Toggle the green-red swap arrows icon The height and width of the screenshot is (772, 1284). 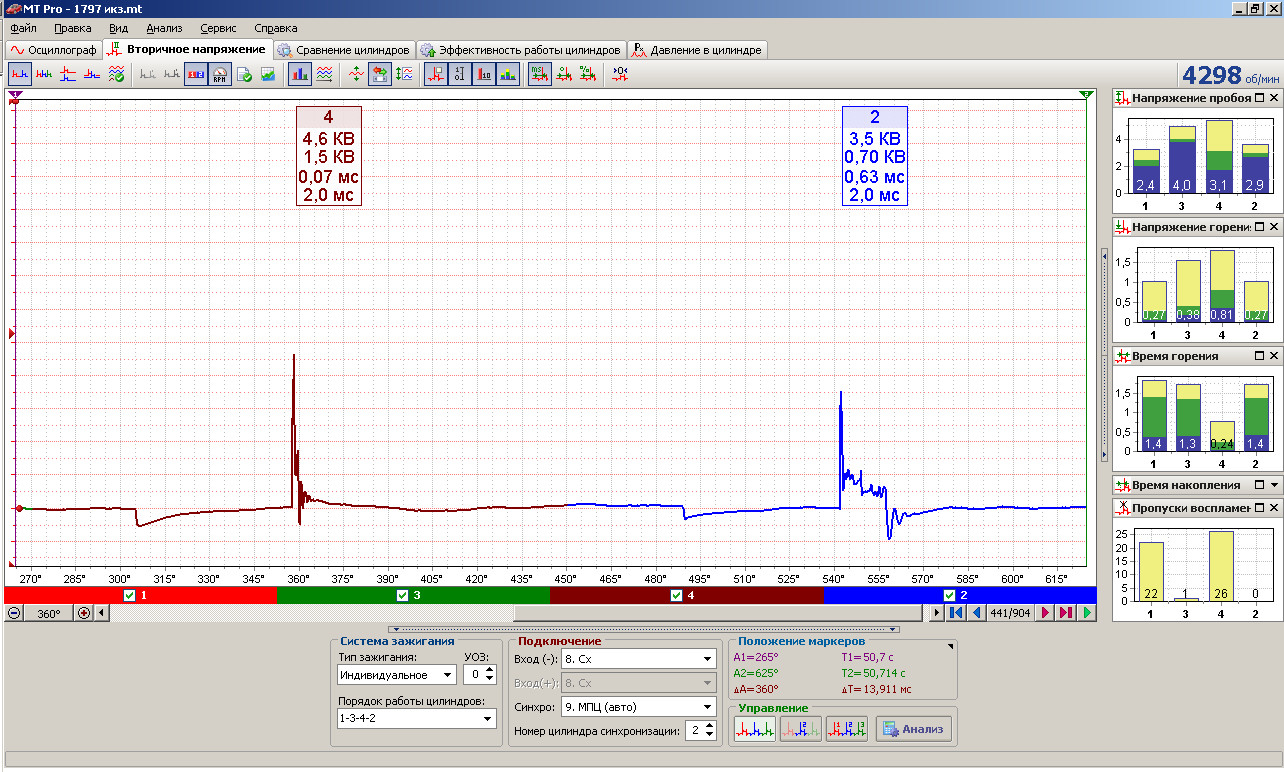tap(379, 73)
